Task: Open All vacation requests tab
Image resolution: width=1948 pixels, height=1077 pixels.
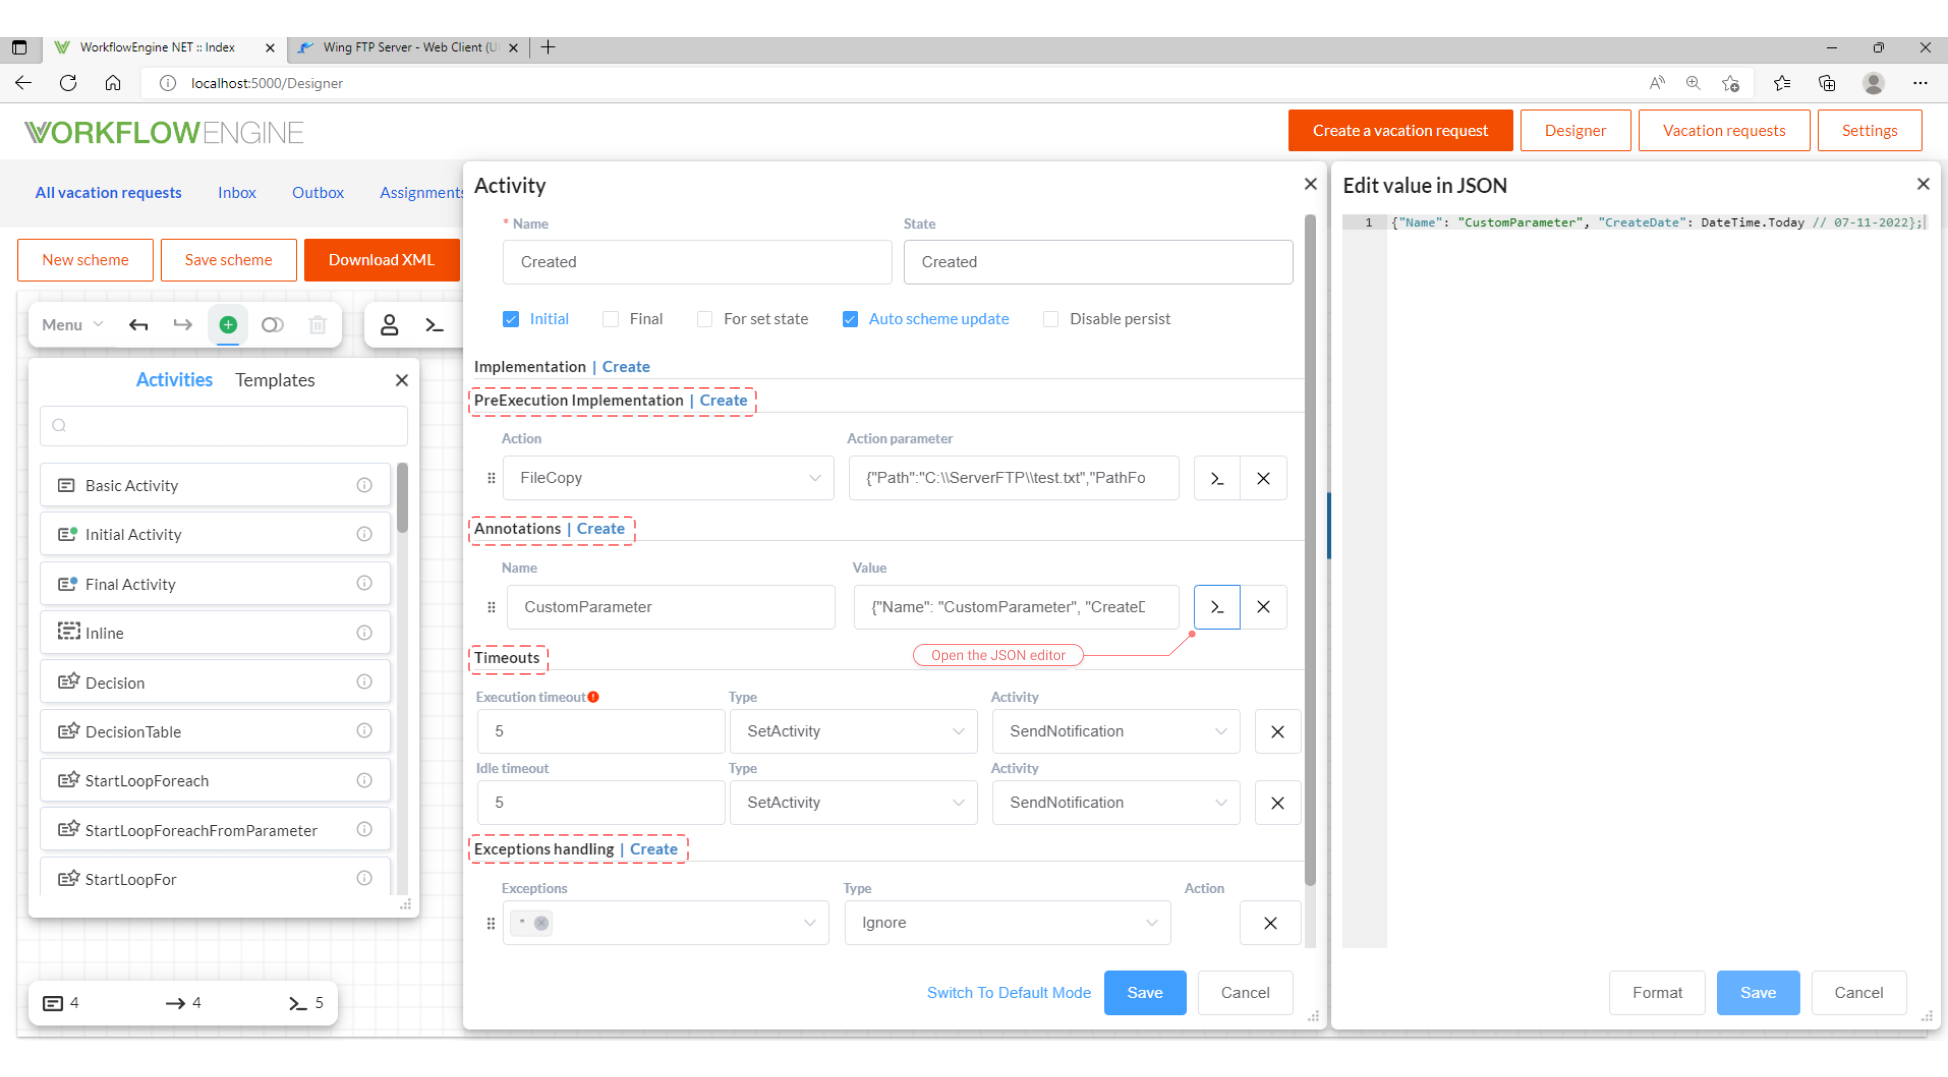Action: [x=108, y=193]
